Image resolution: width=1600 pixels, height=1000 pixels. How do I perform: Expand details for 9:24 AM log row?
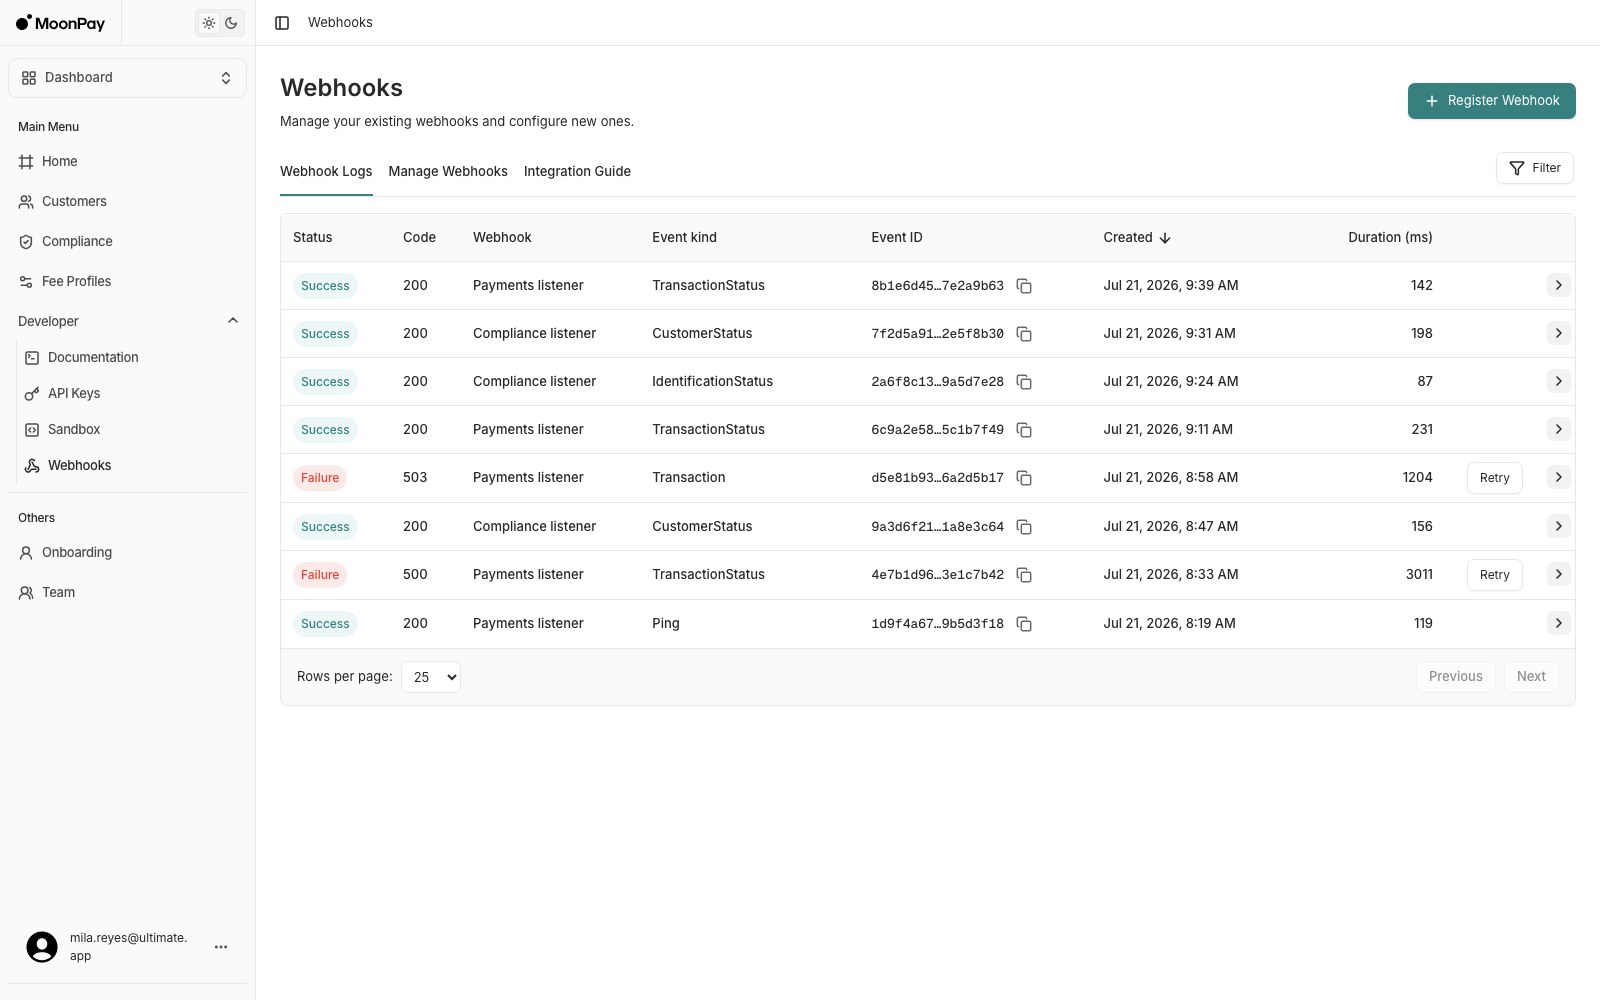tap(1558, 381)
